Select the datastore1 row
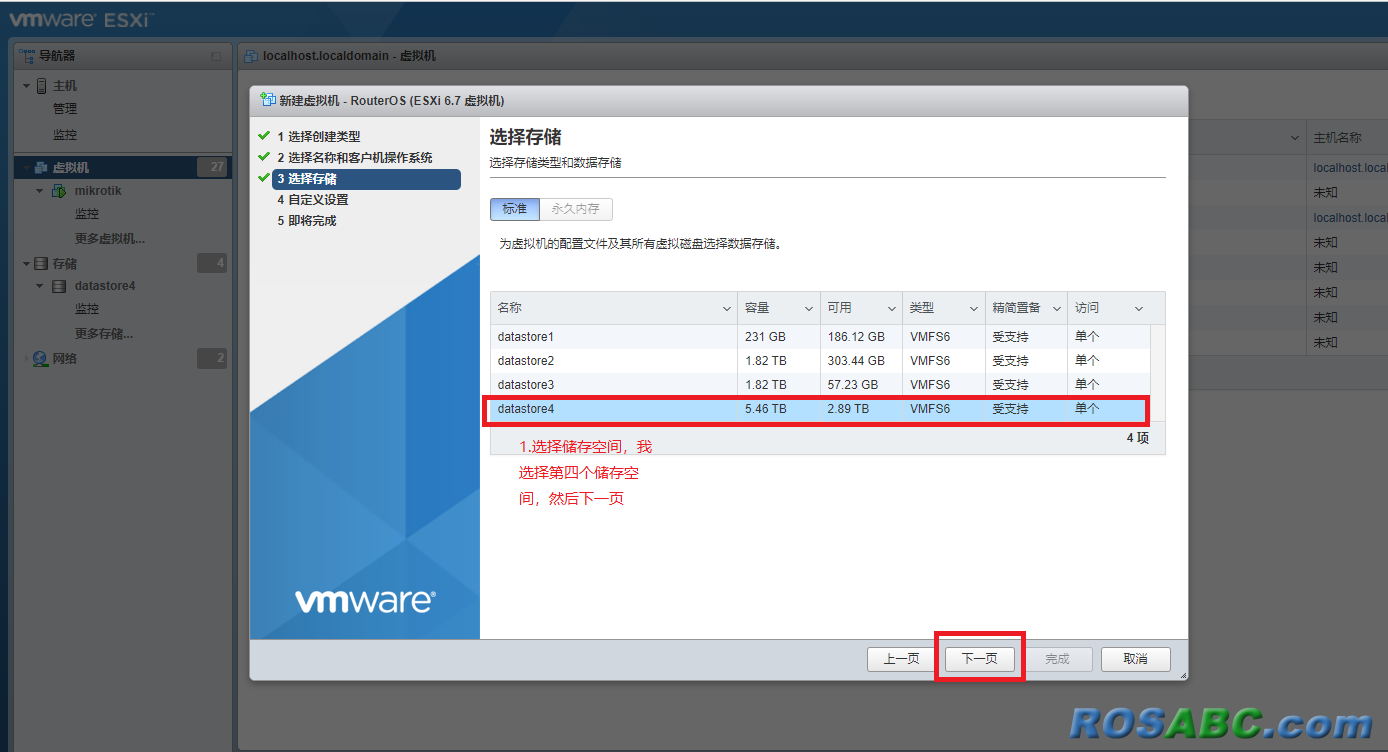The height and width of the screenshot is (752, 1388). coord(820,337)
